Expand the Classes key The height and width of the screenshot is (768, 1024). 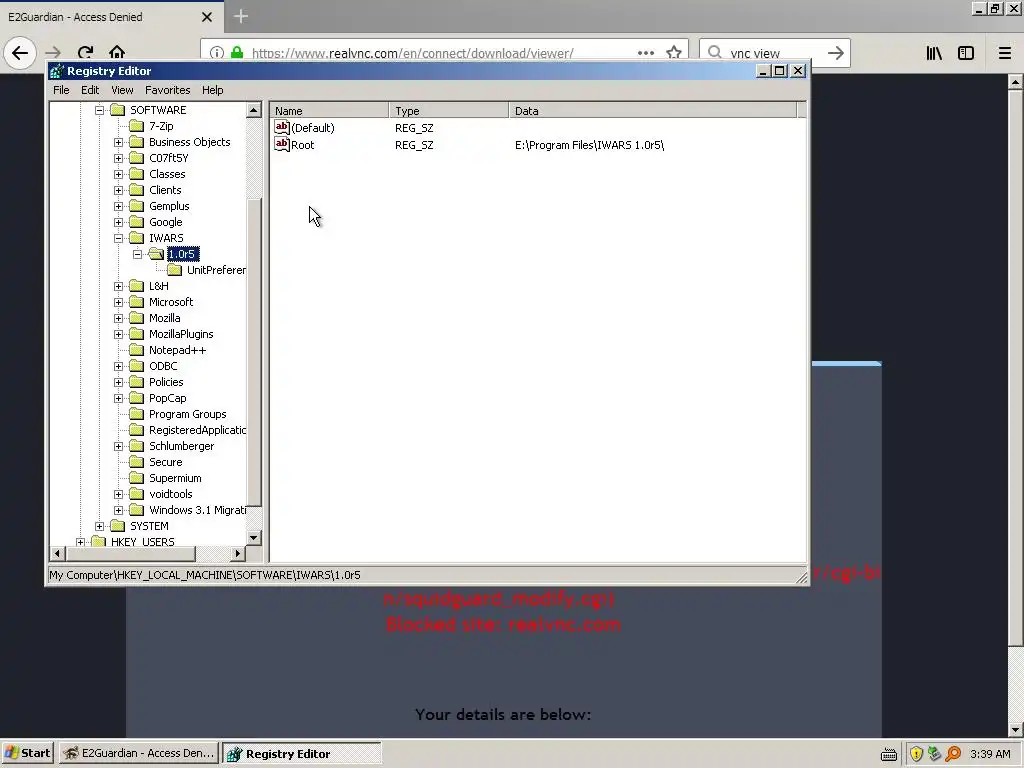118,174
